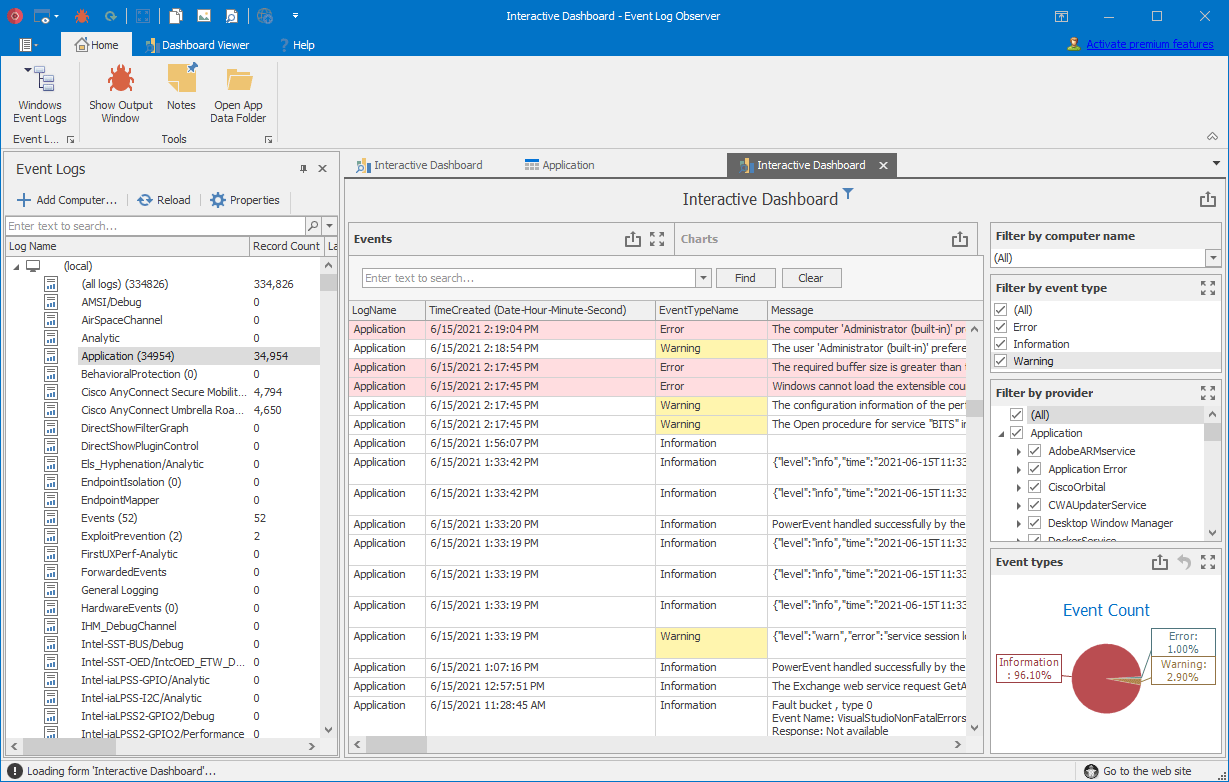The image size is (1229, 782).
Task: Click the undo arrow in Event types
Action: [x=1184, y=562]
